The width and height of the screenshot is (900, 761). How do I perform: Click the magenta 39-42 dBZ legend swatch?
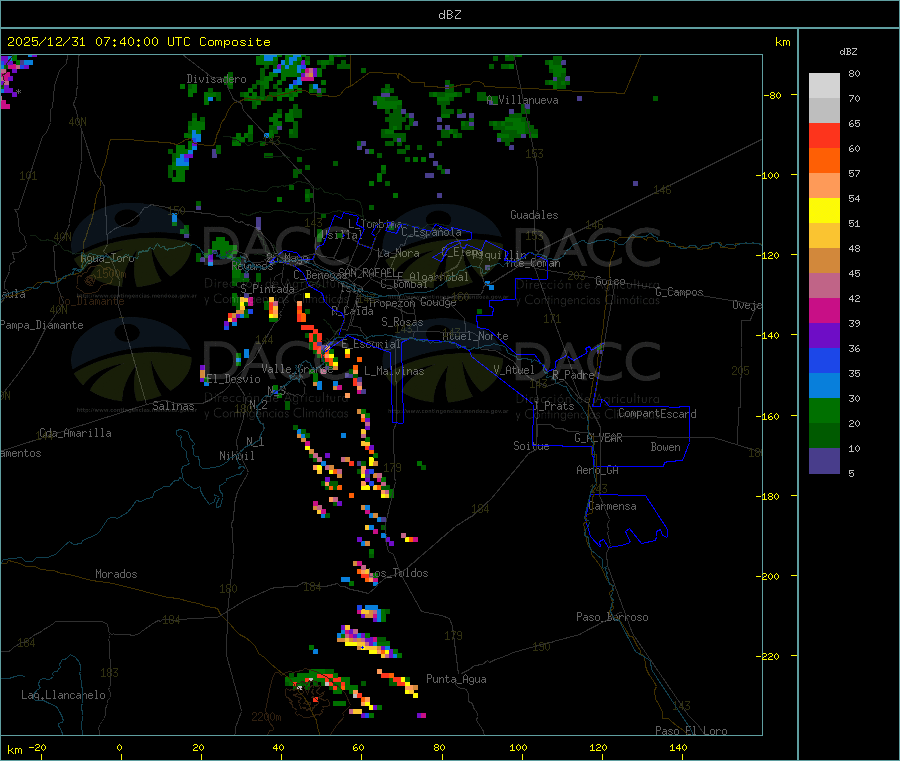[824, 310]
